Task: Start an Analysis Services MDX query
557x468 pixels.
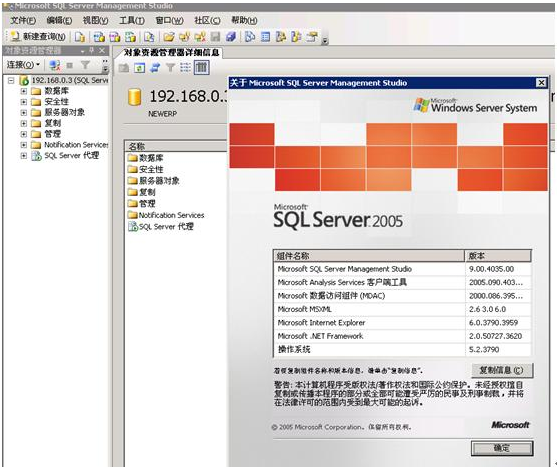Action: [x=99, y=36]
